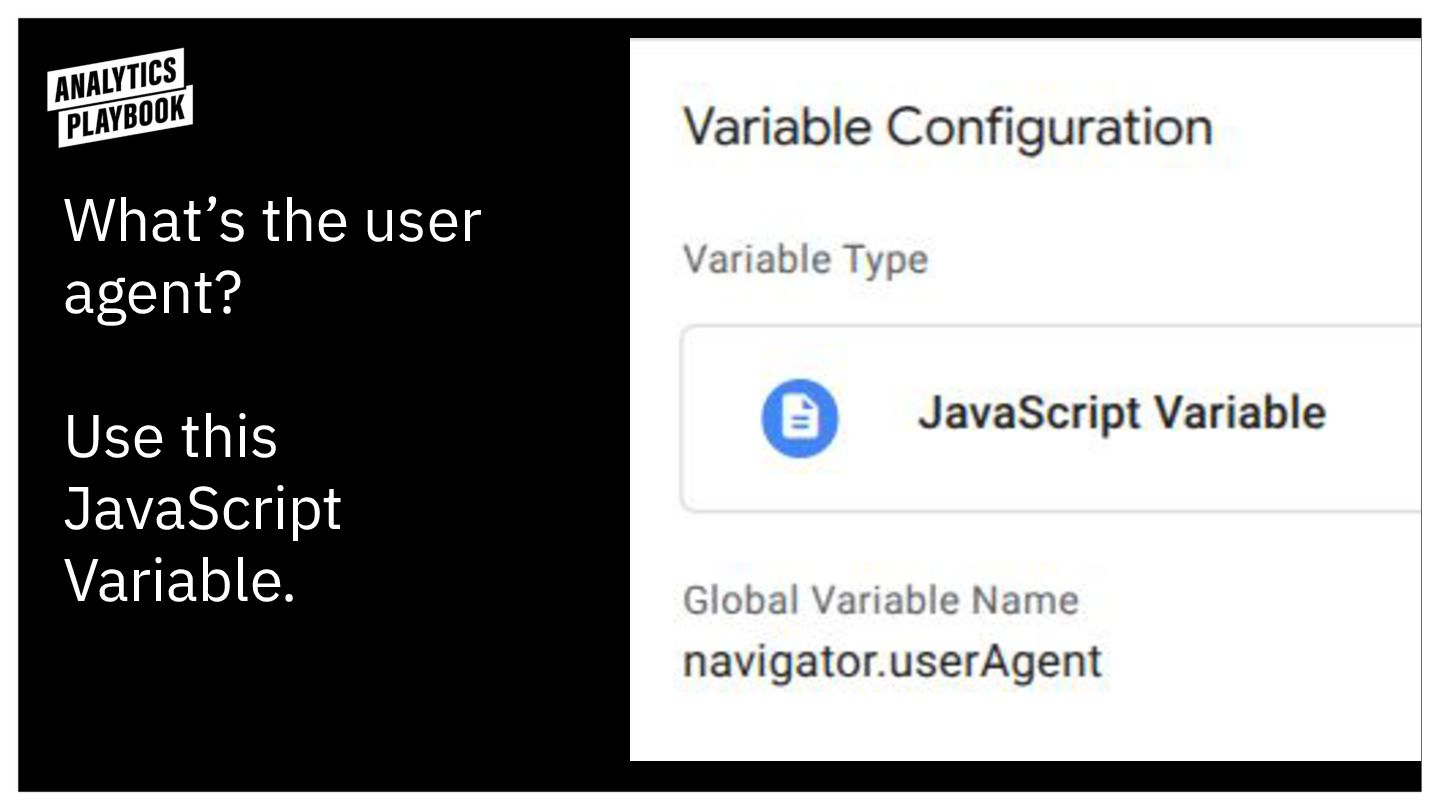Click the Variable Type field label
This screenshot has width=1440, height=810.
coord(805,260)
